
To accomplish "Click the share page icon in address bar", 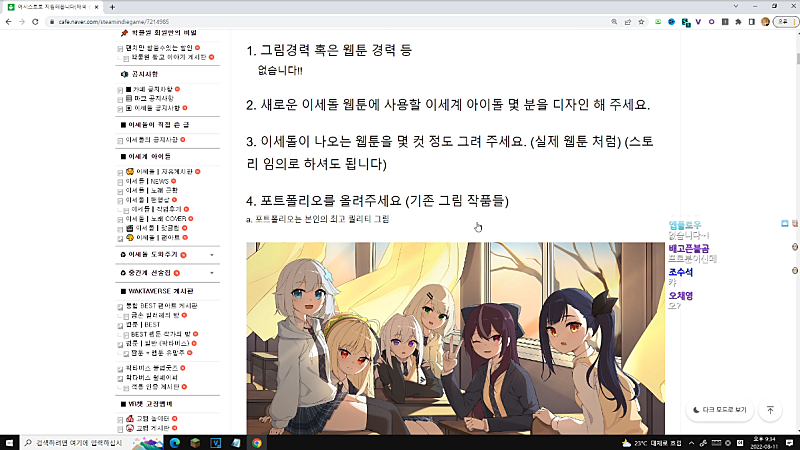I will [628, 22].
